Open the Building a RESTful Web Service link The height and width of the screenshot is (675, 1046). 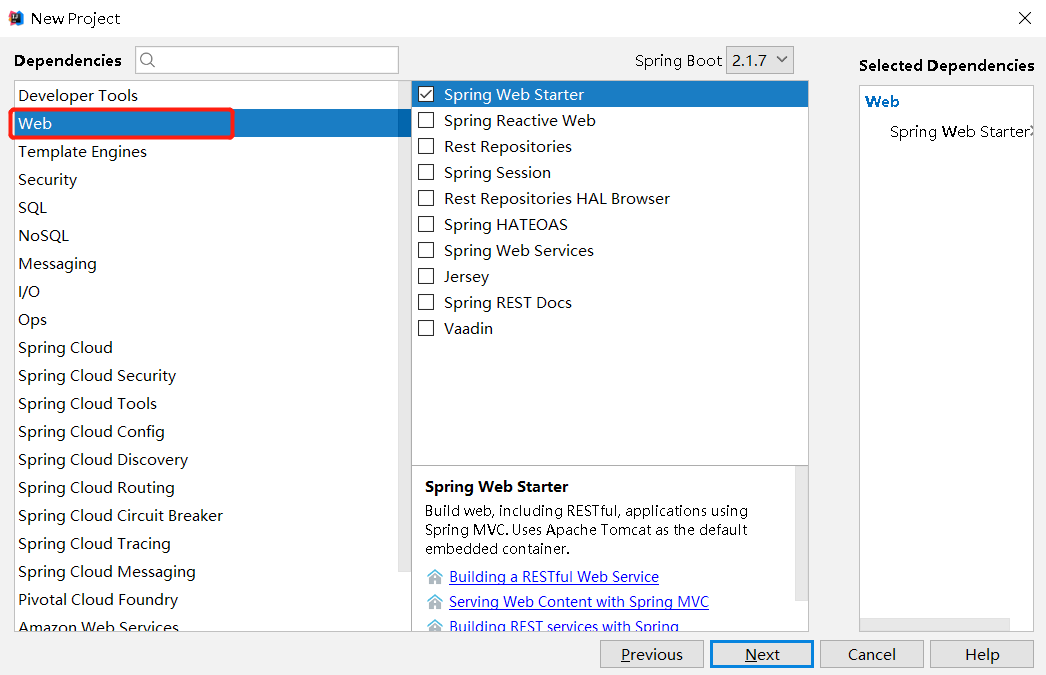tap(554, 577)
